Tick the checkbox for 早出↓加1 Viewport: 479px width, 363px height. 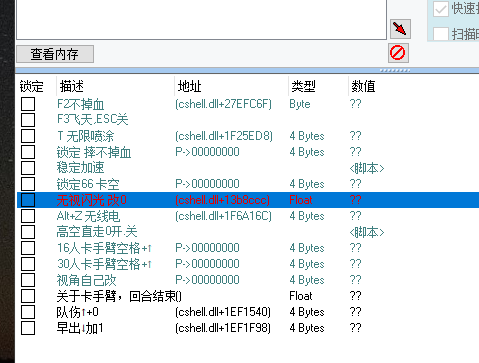click(x=28, y=328)
